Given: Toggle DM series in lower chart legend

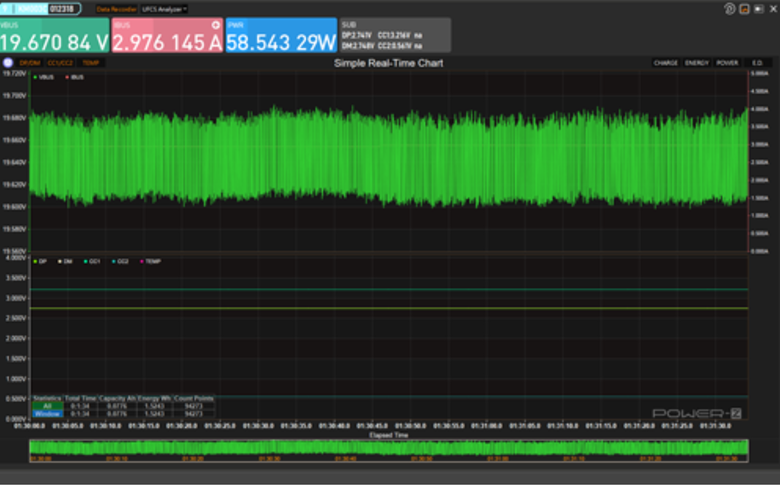Looking at the screenshot, I should (65, 261).
